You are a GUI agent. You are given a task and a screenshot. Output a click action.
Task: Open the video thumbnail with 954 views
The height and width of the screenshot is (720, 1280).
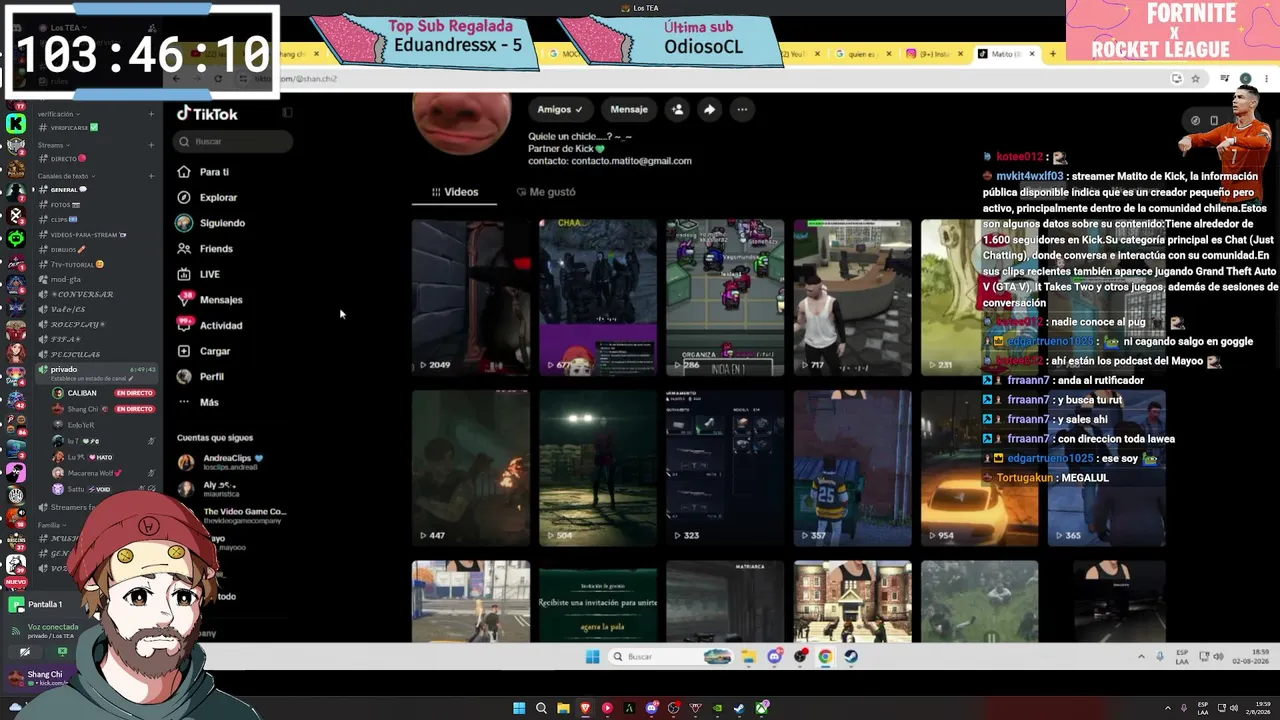979,468
